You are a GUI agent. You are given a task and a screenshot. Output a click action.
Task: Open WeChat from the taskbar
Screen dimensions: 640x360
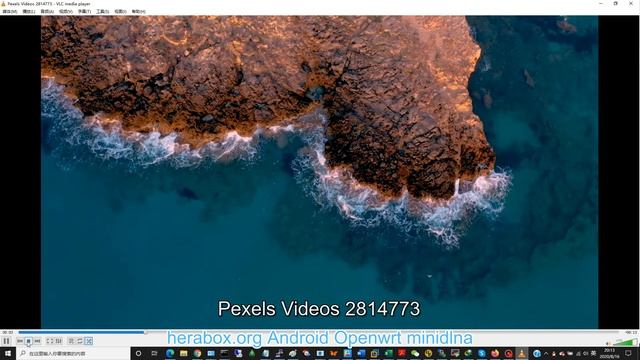415,353
